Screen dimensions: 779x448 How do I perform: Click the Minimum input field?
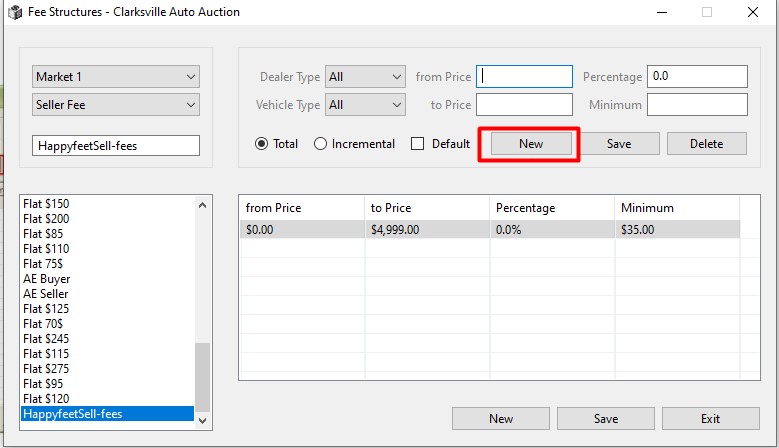tap(697, 105)
